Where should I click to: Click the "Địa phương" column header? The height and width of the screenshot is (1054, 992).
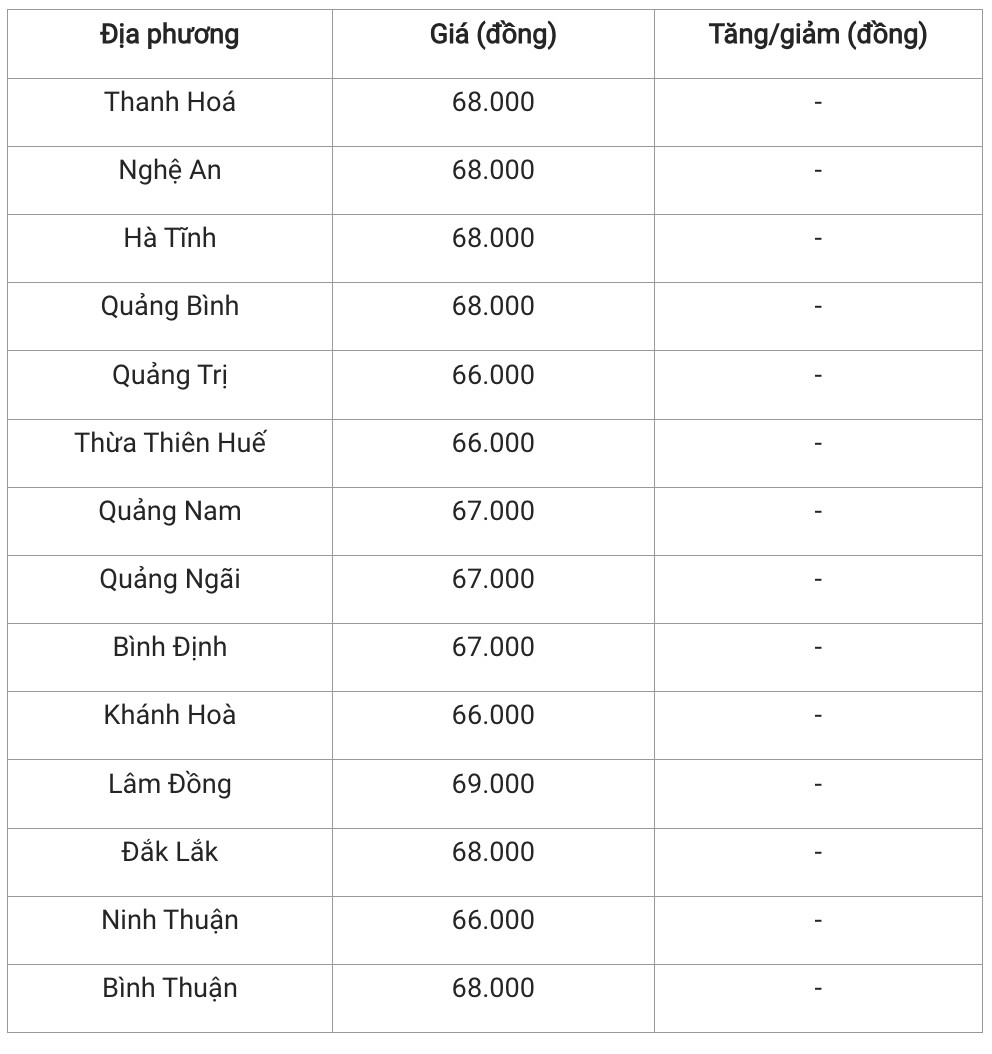coord(170,36)
